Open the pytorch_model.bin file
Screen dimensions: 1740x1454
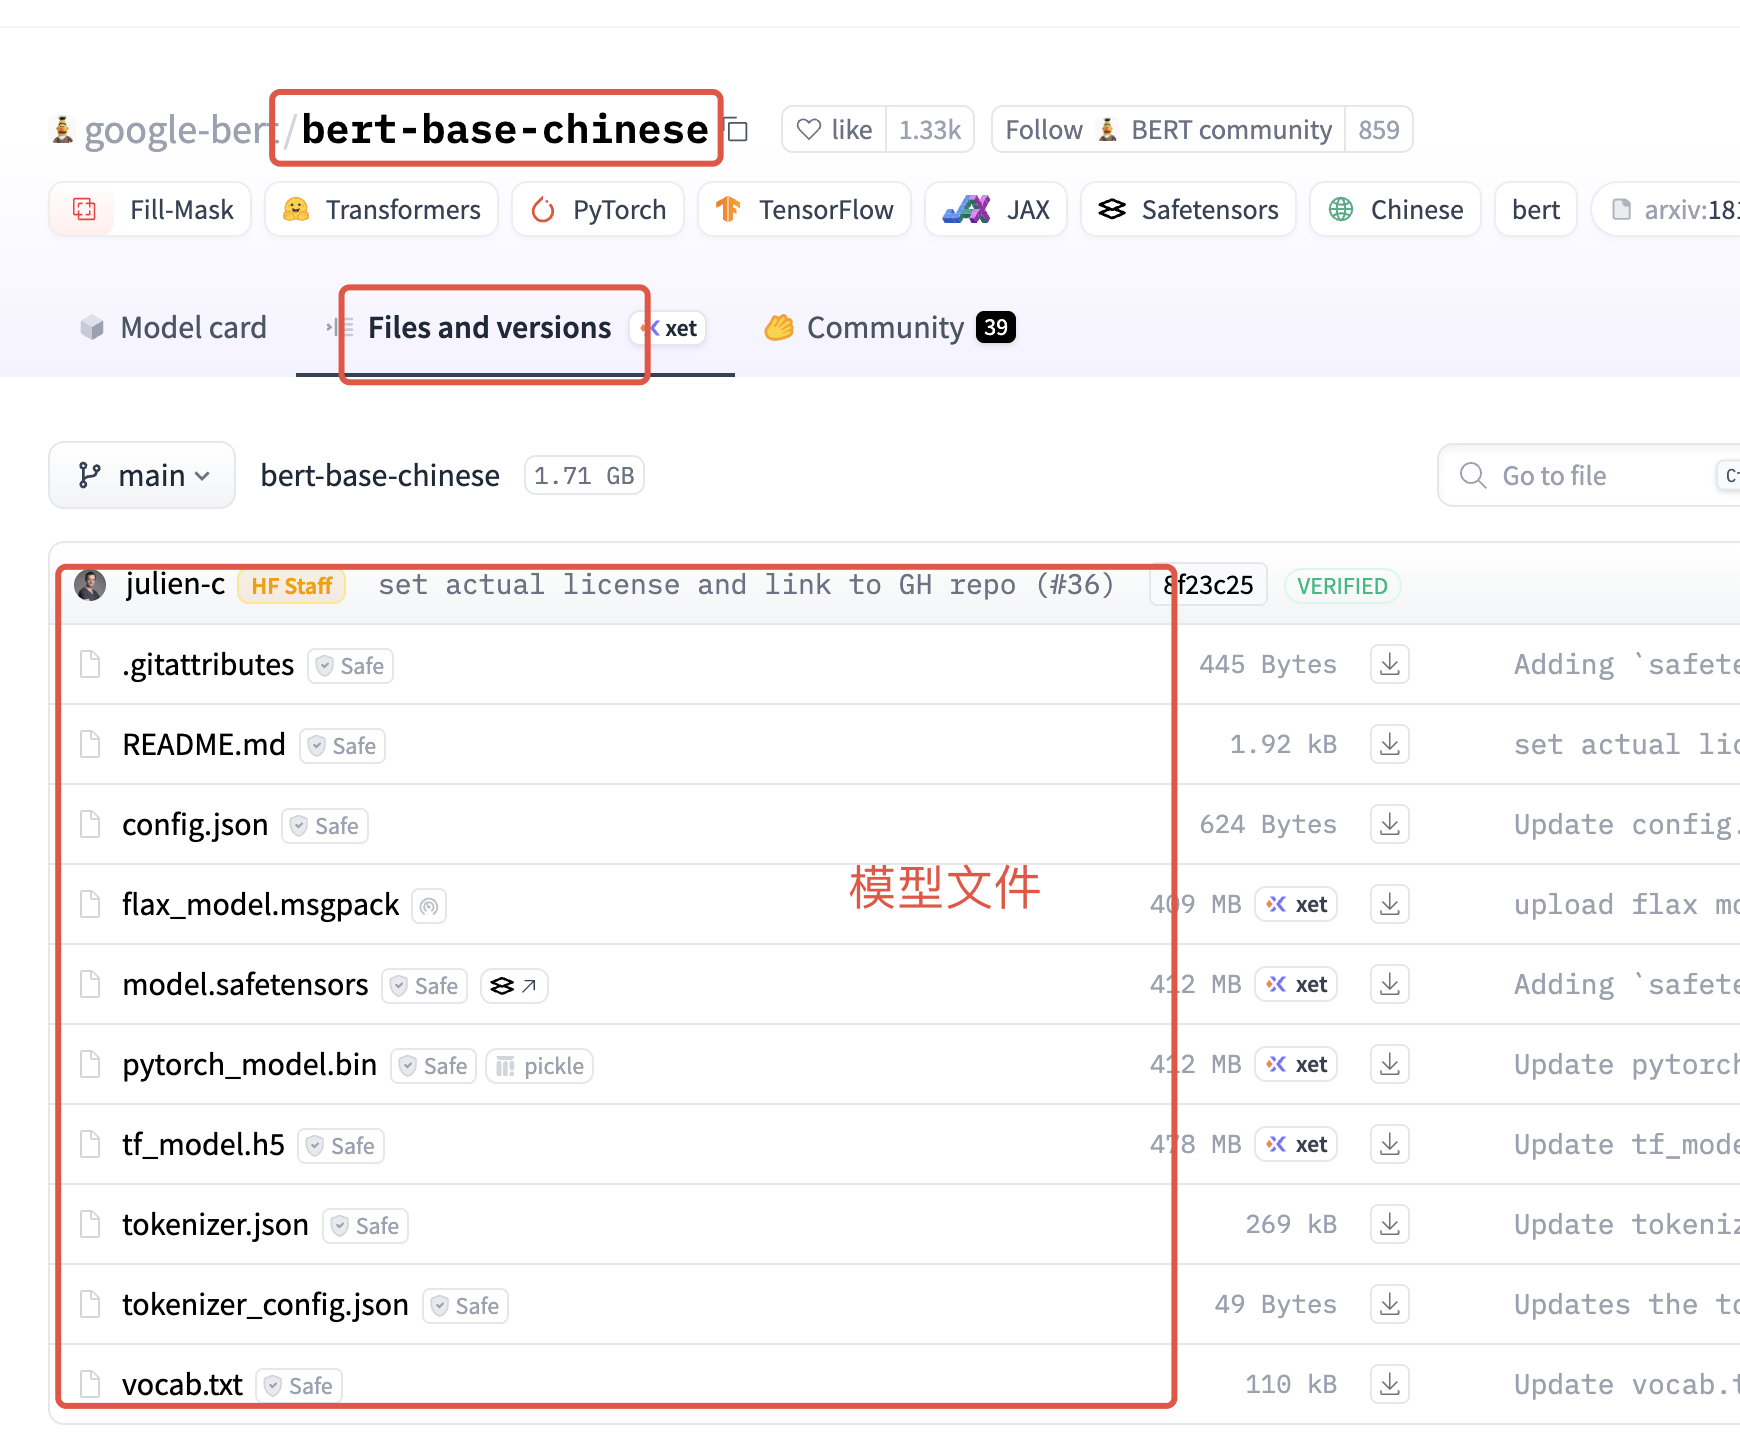[249, 1065]
